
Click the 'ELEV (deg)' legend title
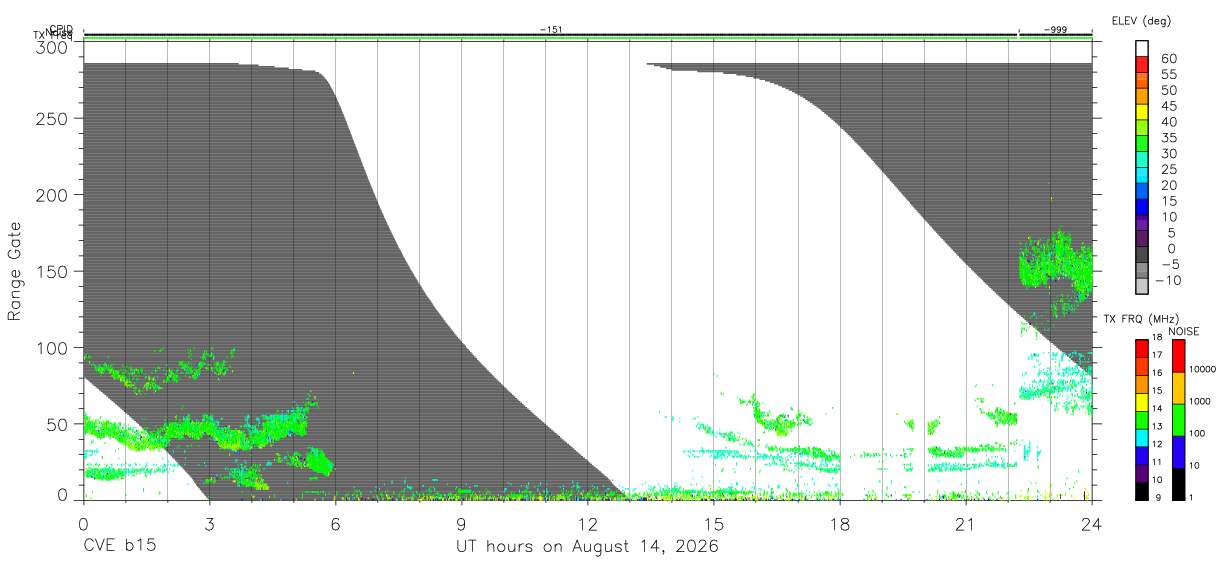click(x=1141, y=21)
